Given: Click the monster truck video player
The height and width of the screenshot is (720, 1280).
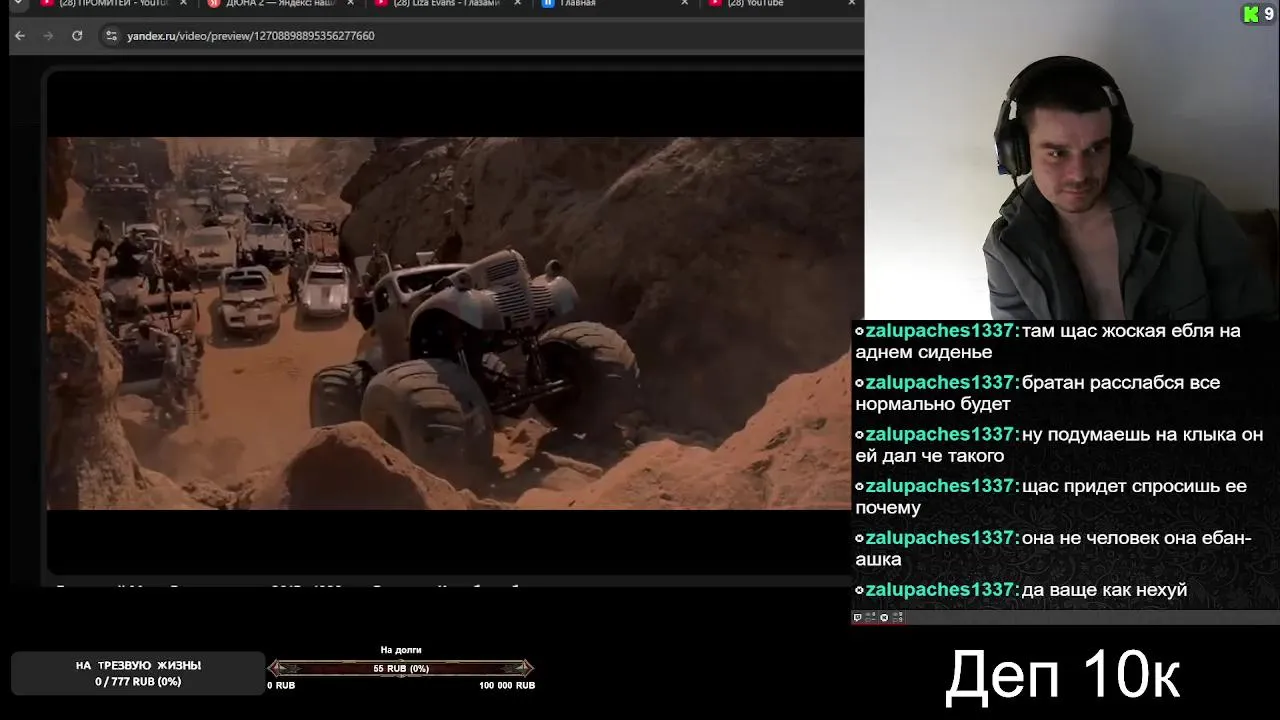Looking at the screenshot, I should pyautogui.click(x=455, y=323).
